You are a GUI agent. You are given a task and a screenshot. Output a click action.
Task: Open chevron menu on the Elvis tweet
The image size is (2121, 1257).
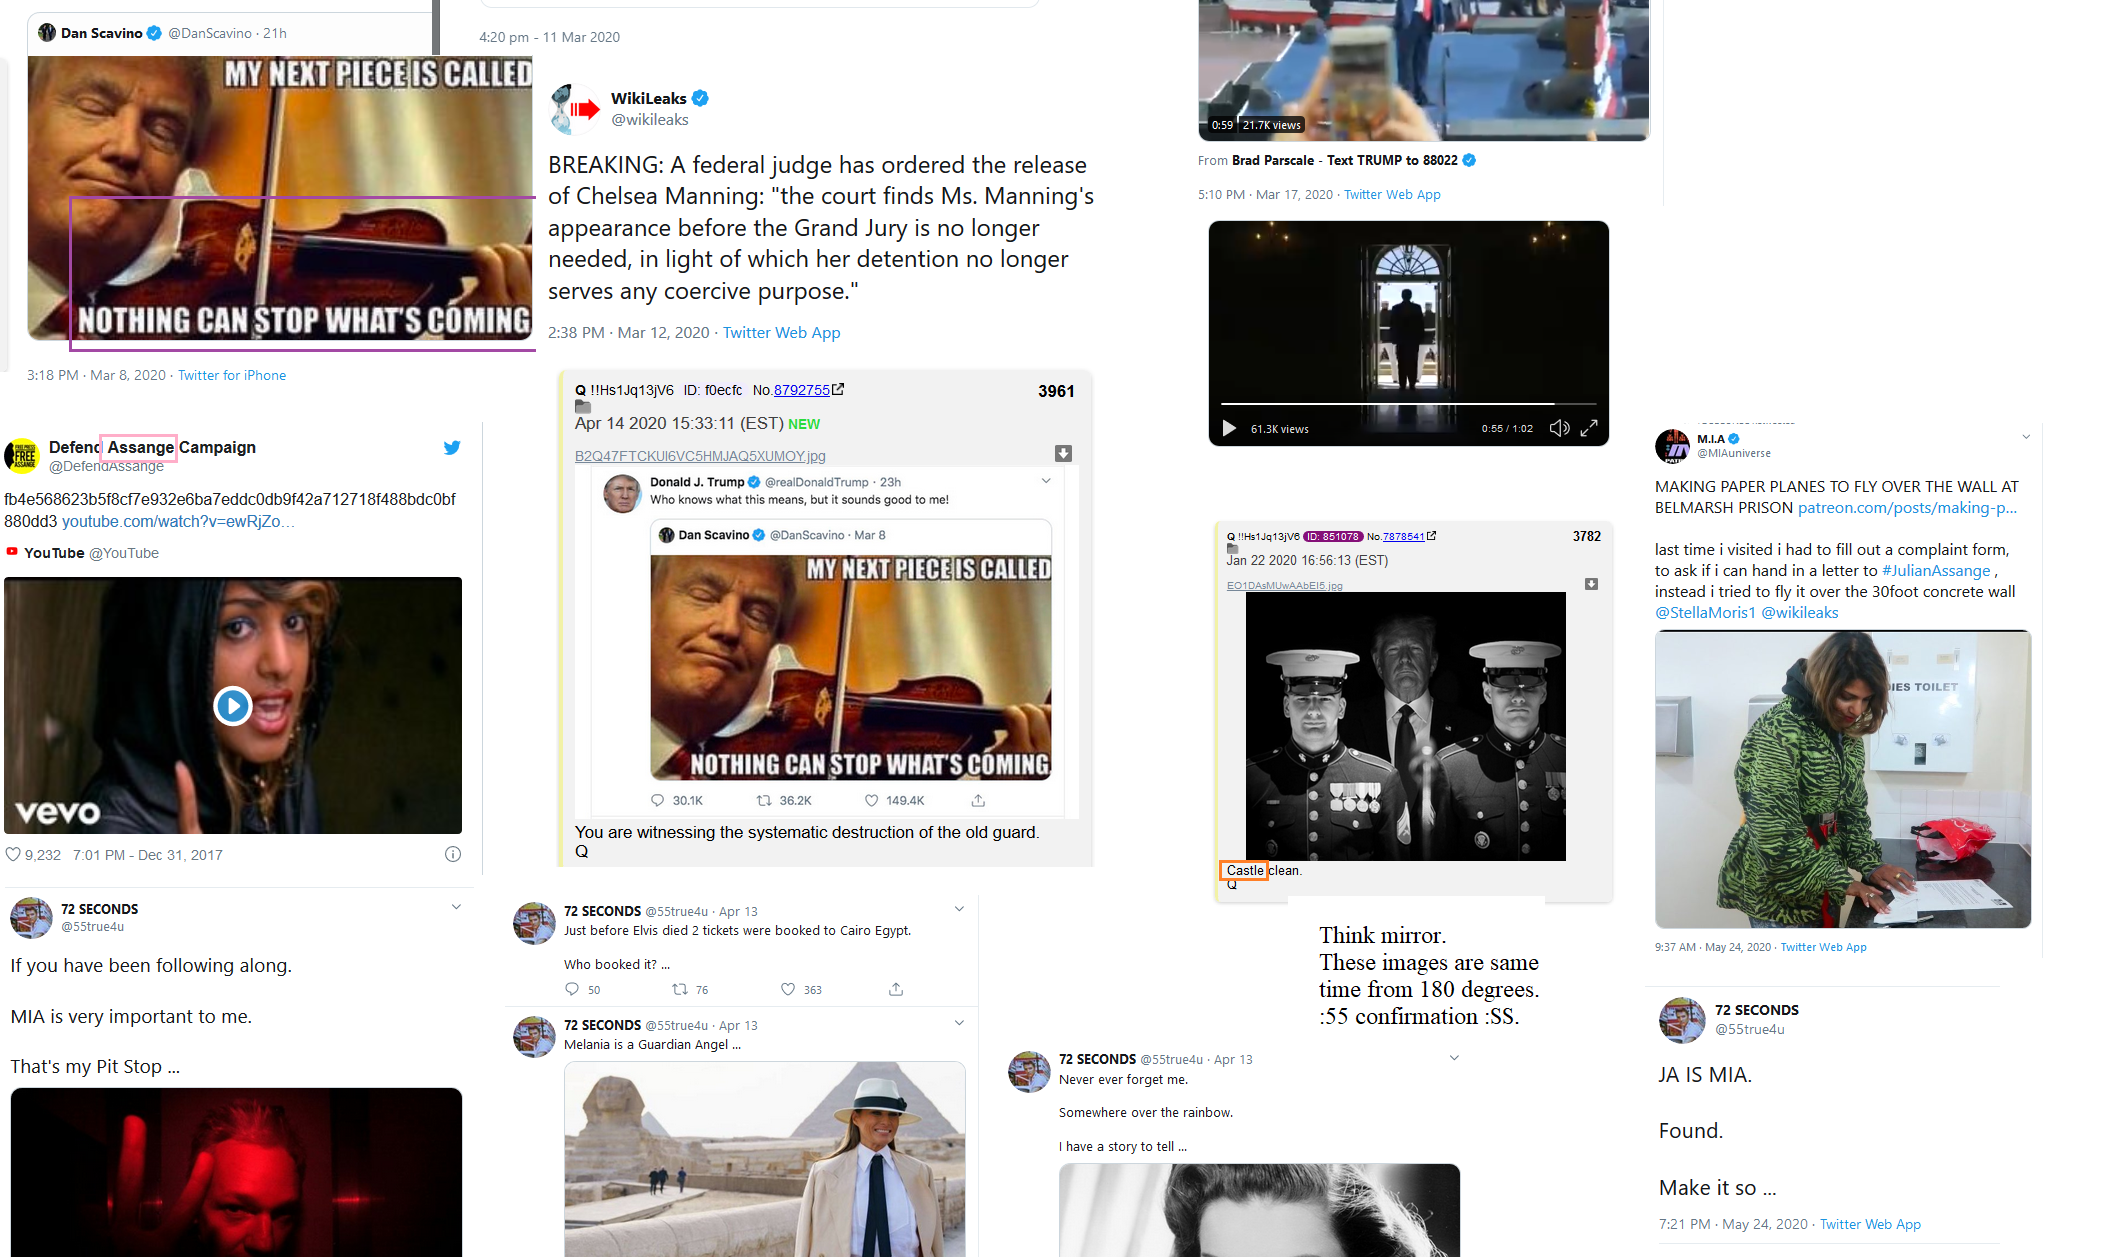pos(959,909)
